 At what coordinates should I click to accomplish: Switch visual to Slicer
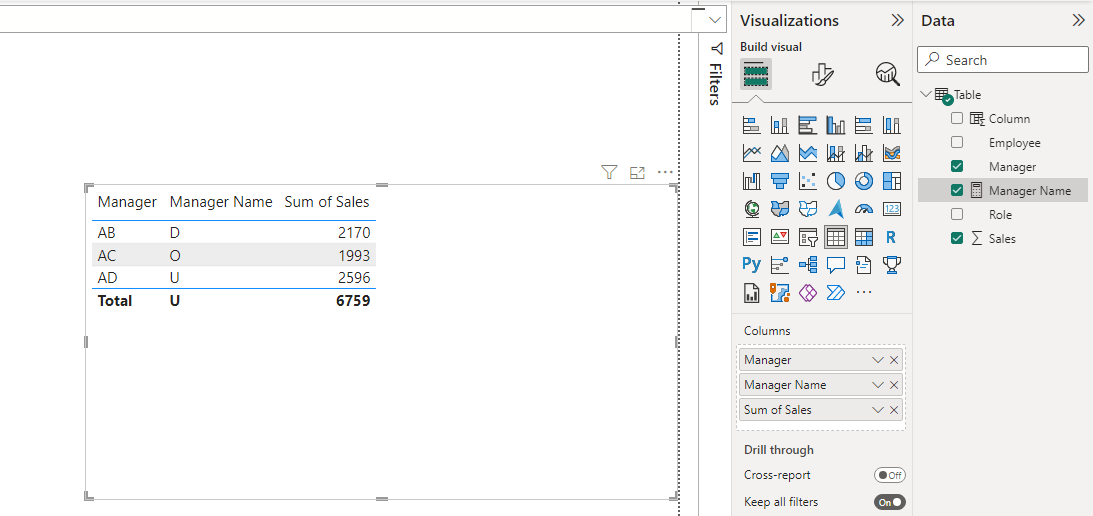[807, 237]
